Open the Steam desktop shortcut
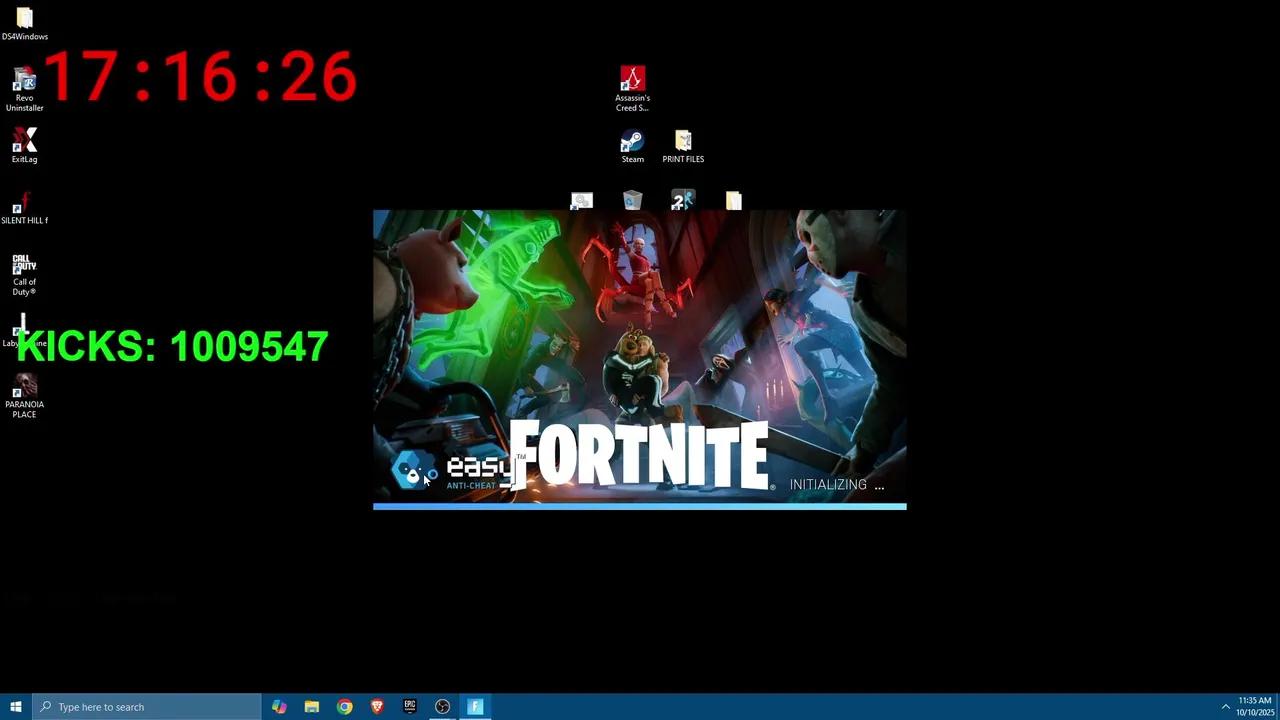Viewport: 1280px width, 720px height. 632,146
